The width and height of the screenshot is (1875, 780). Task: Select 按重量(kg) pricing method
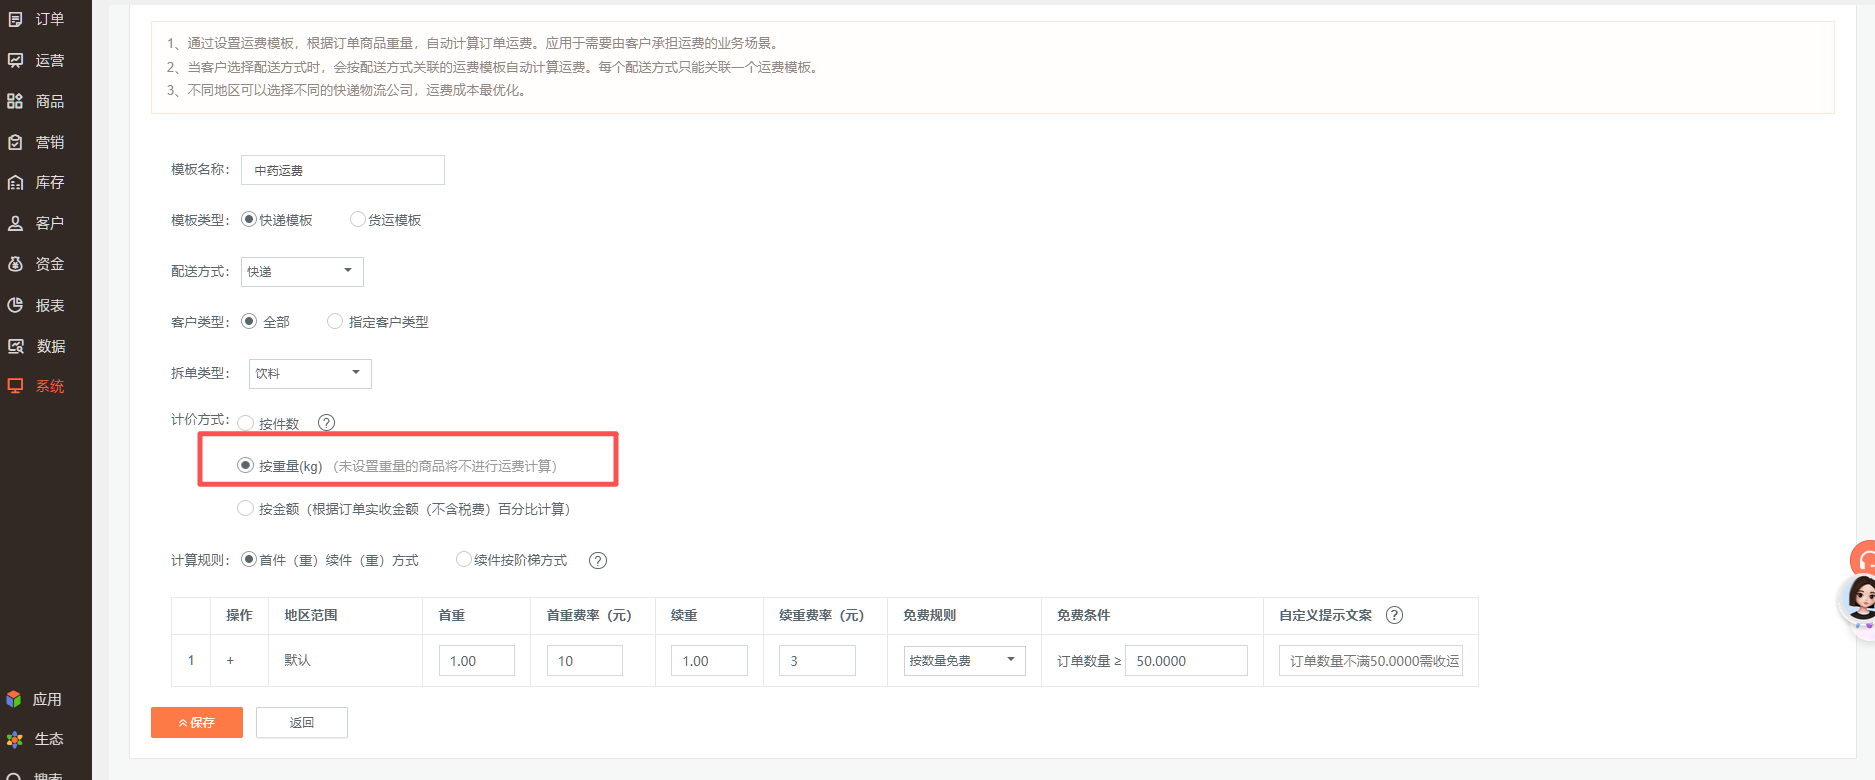(245, 465)
